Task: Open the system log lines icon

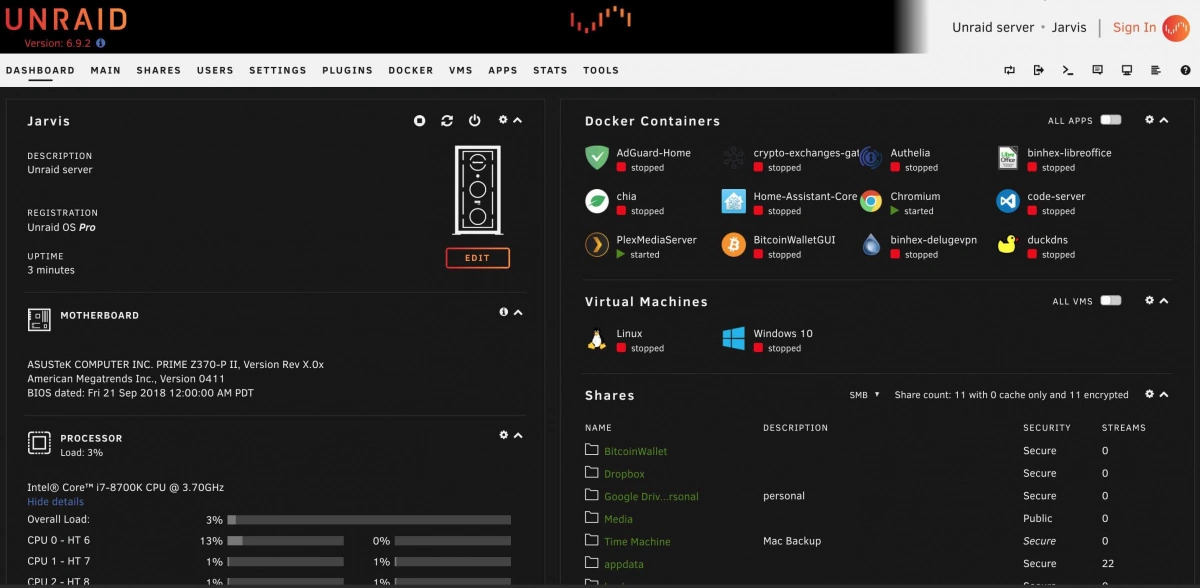Action: [1156, 70]
